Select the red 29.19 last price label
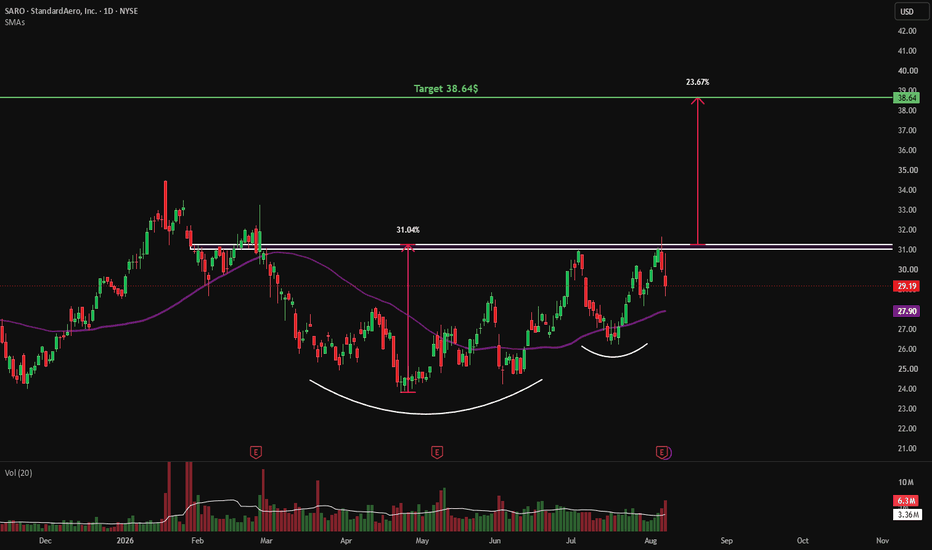This screenshot has width=932, height=550. coord(907,287)
